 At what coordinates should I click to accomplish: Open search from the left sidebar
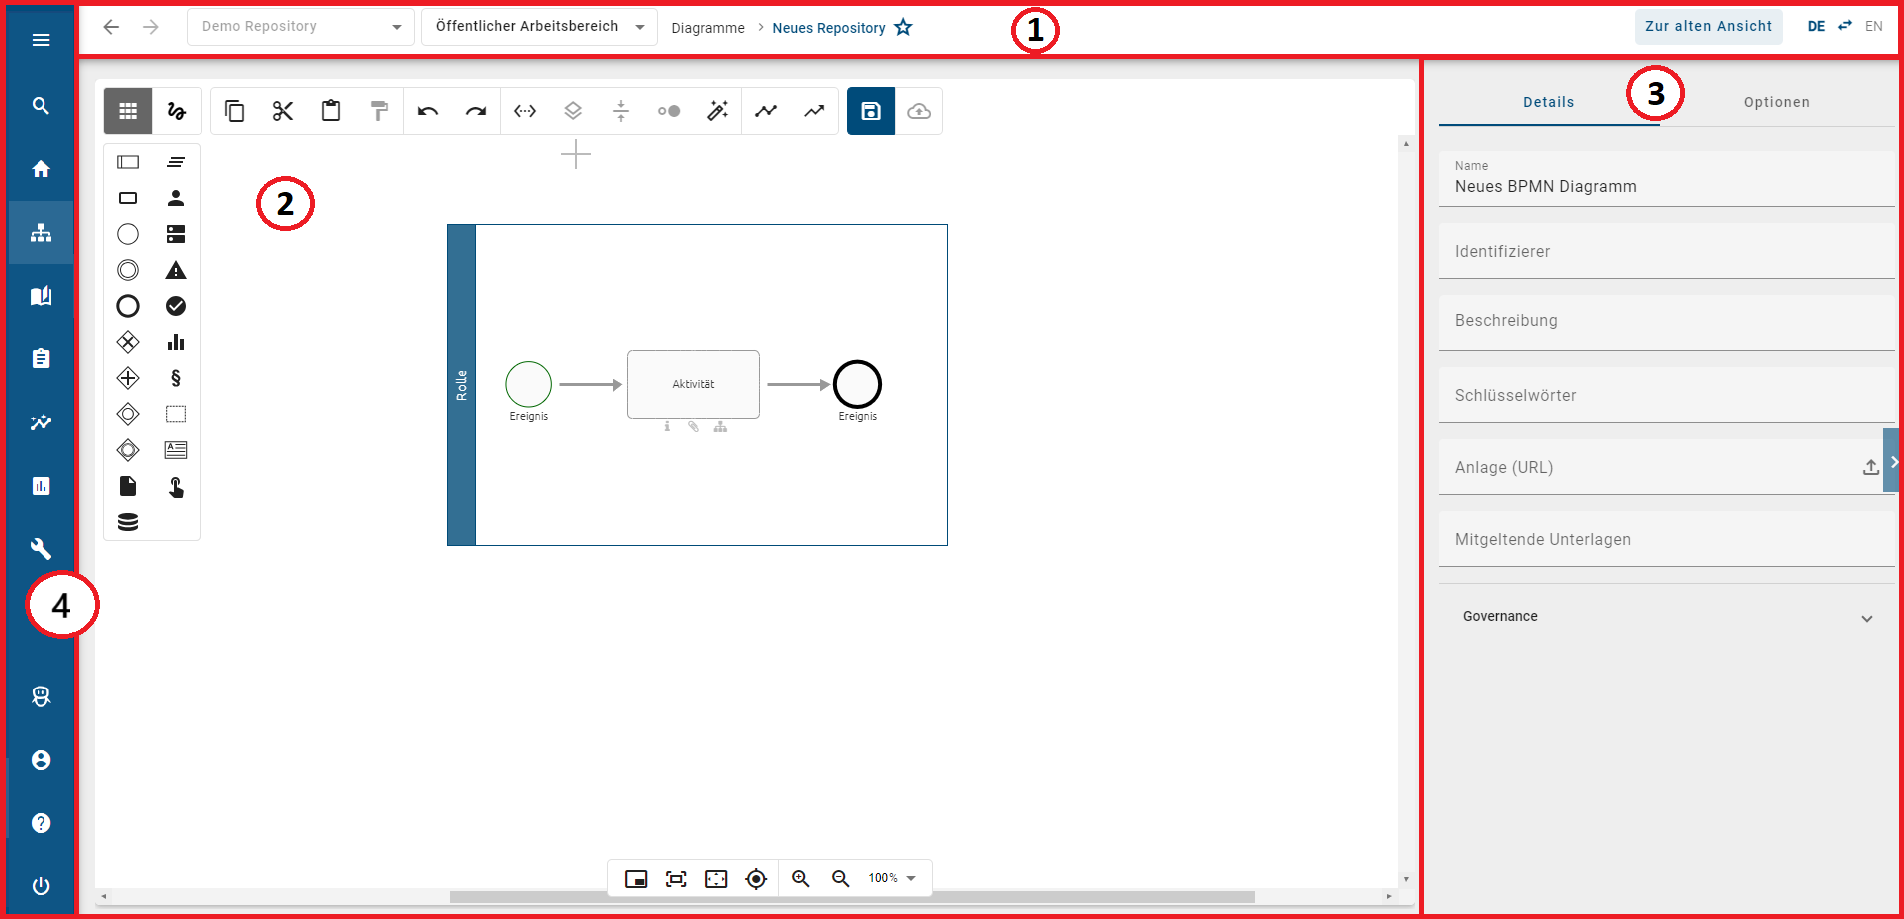coord(40,104)
